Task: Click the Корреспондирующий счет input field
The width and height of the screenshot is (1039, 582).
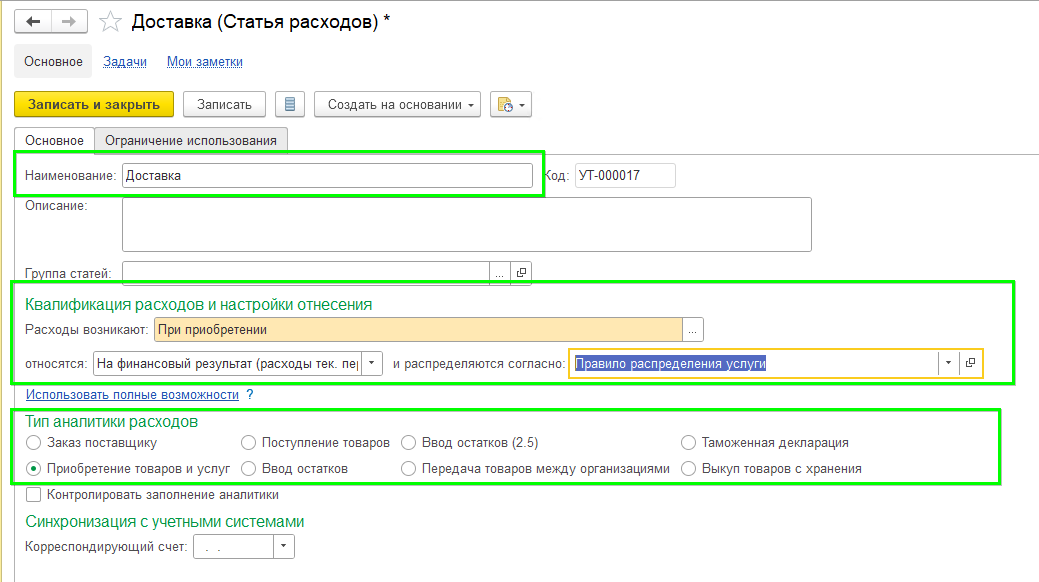Action: [233, 547]
